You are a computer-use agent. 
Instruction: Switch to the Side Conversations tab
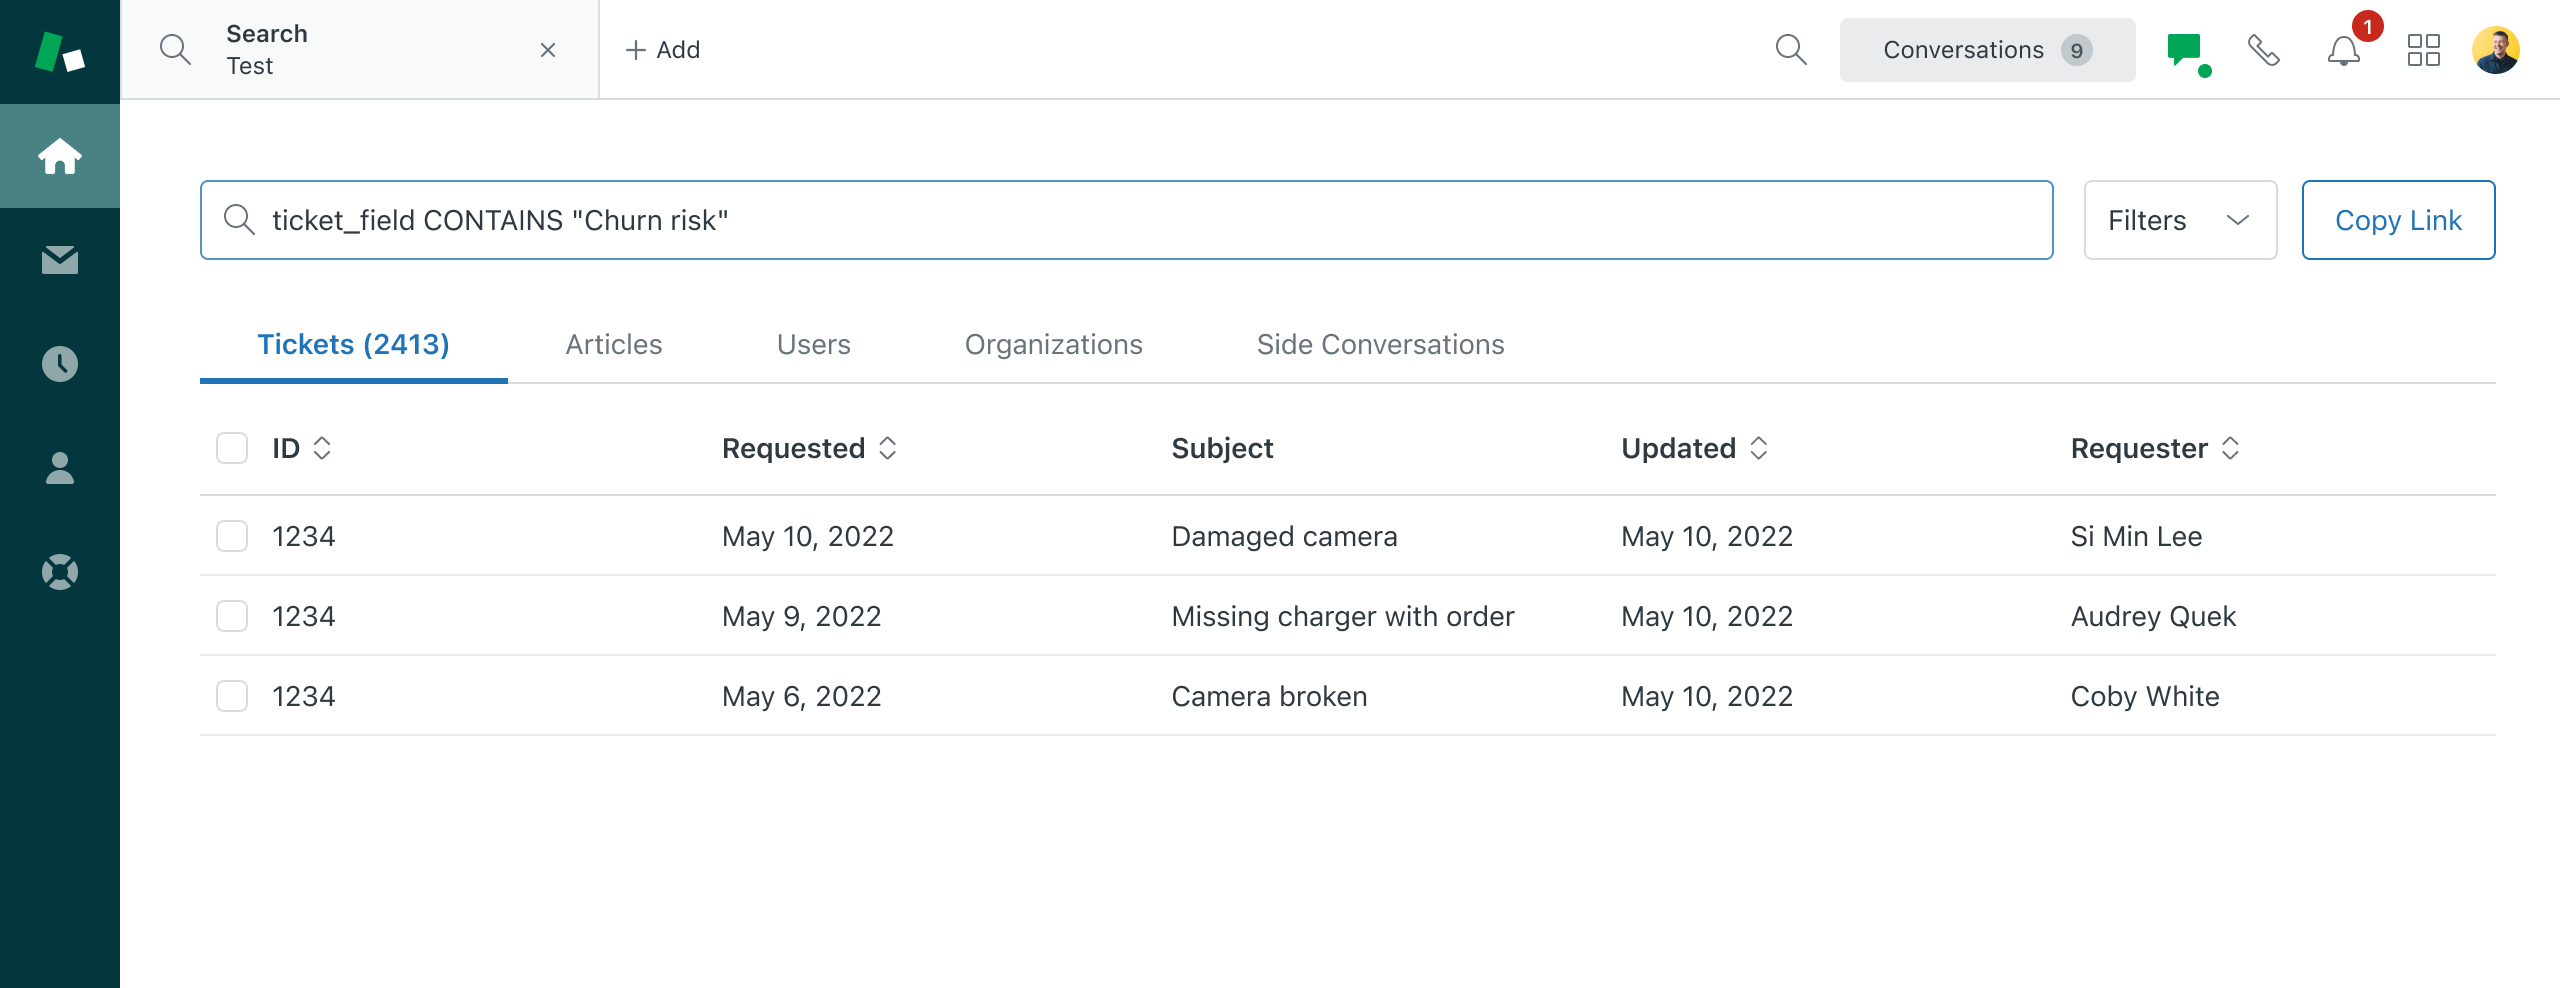(1380, 344)
